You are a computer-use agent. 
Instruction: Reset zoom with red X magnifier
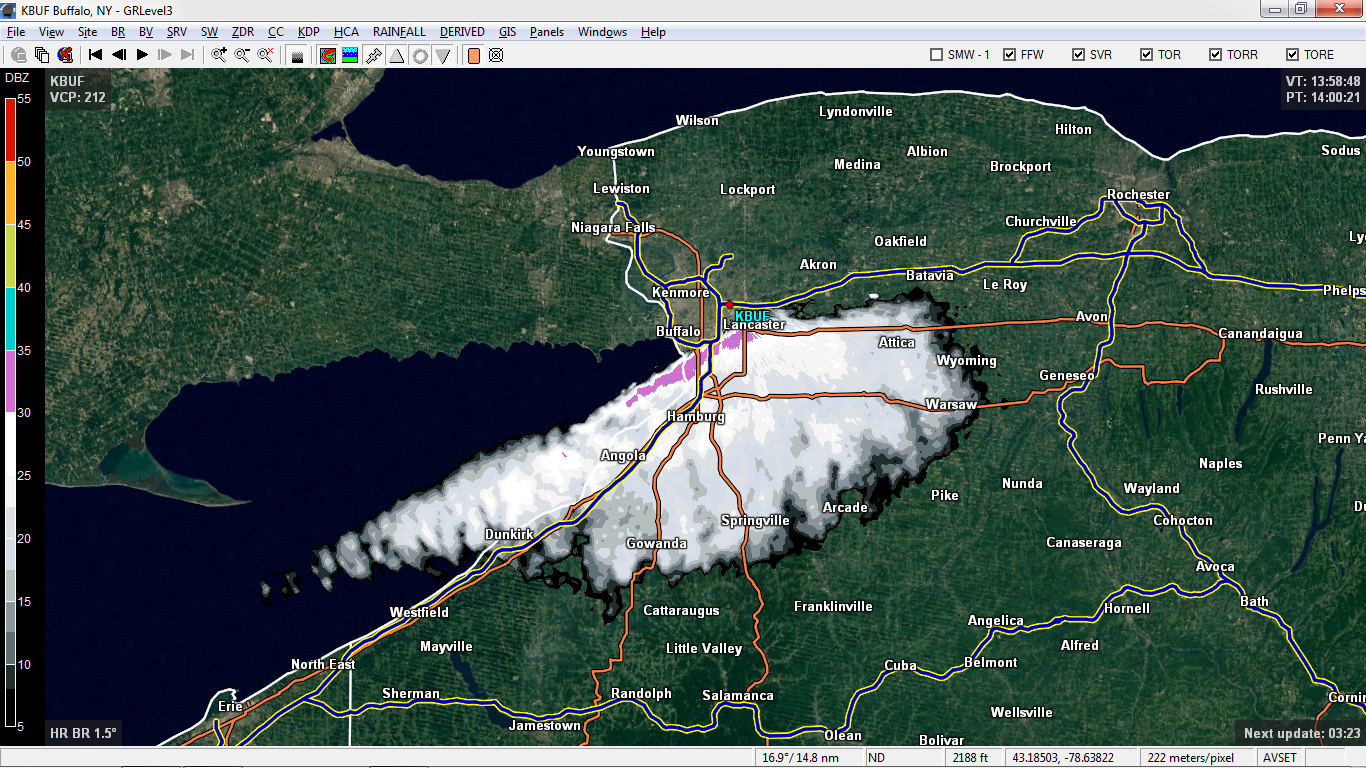(265, 55)
